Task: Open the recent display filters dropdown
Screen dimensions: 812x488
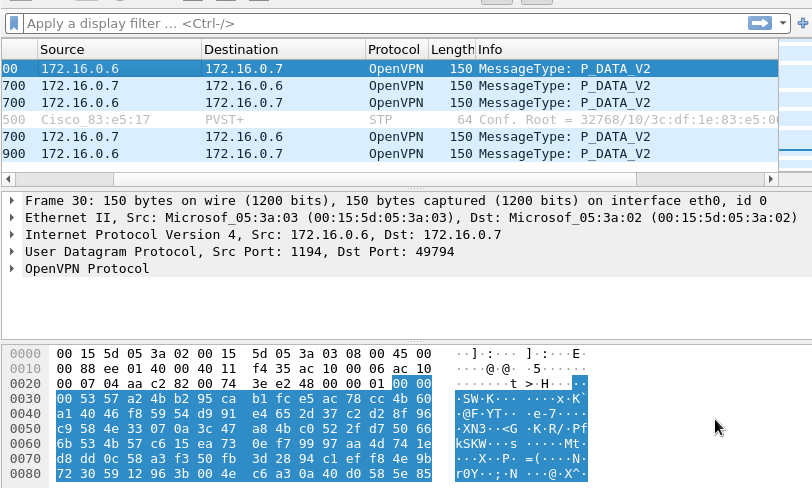Action: 782,23
